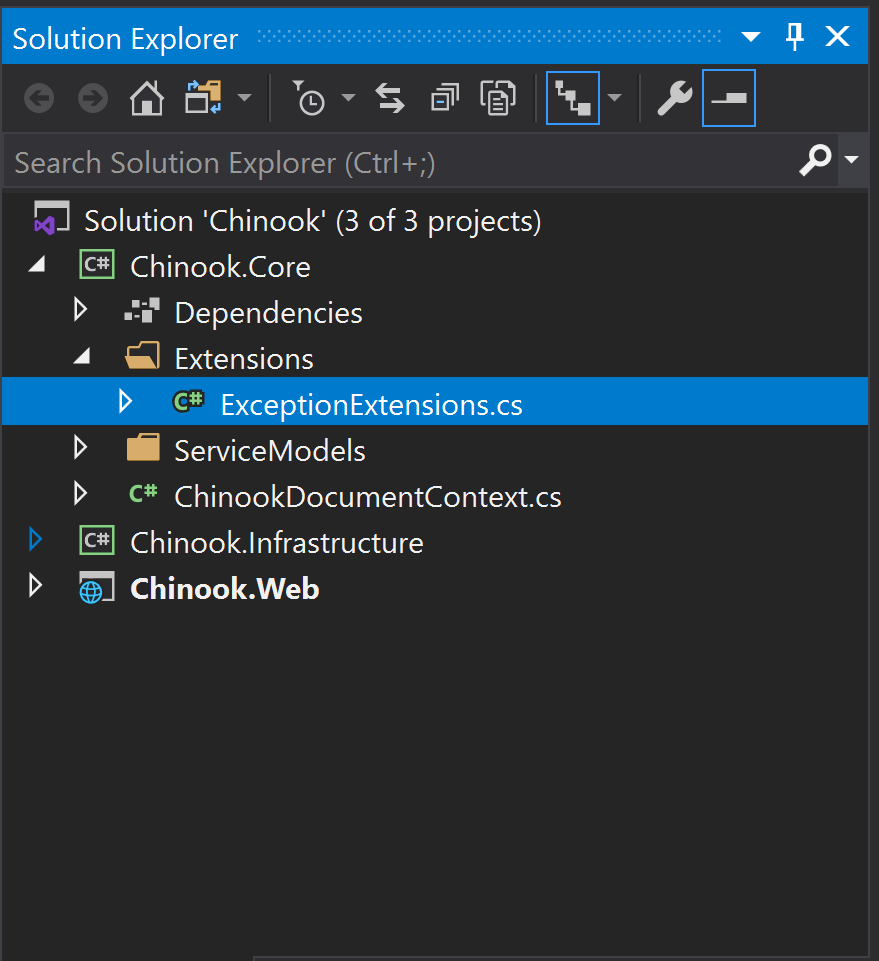
Task: Collapse the Extensions folder
Action: tap(83, 356)
